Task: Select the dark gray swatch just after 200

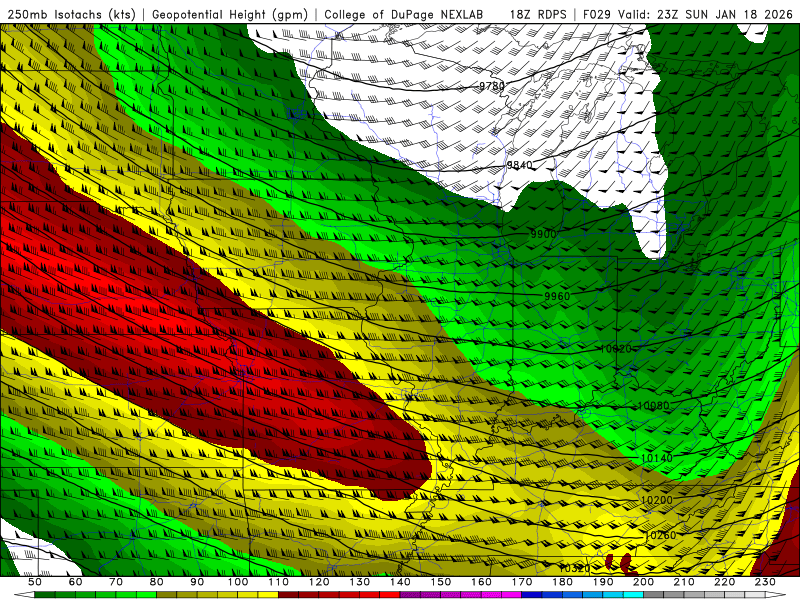Action: pyautogui.click(x=654, y=595)
